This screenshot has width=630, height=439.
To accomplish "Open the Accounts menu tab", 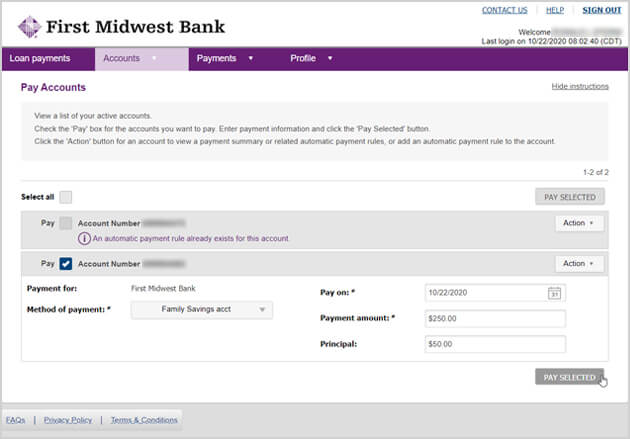I will [x=131, y=59].
